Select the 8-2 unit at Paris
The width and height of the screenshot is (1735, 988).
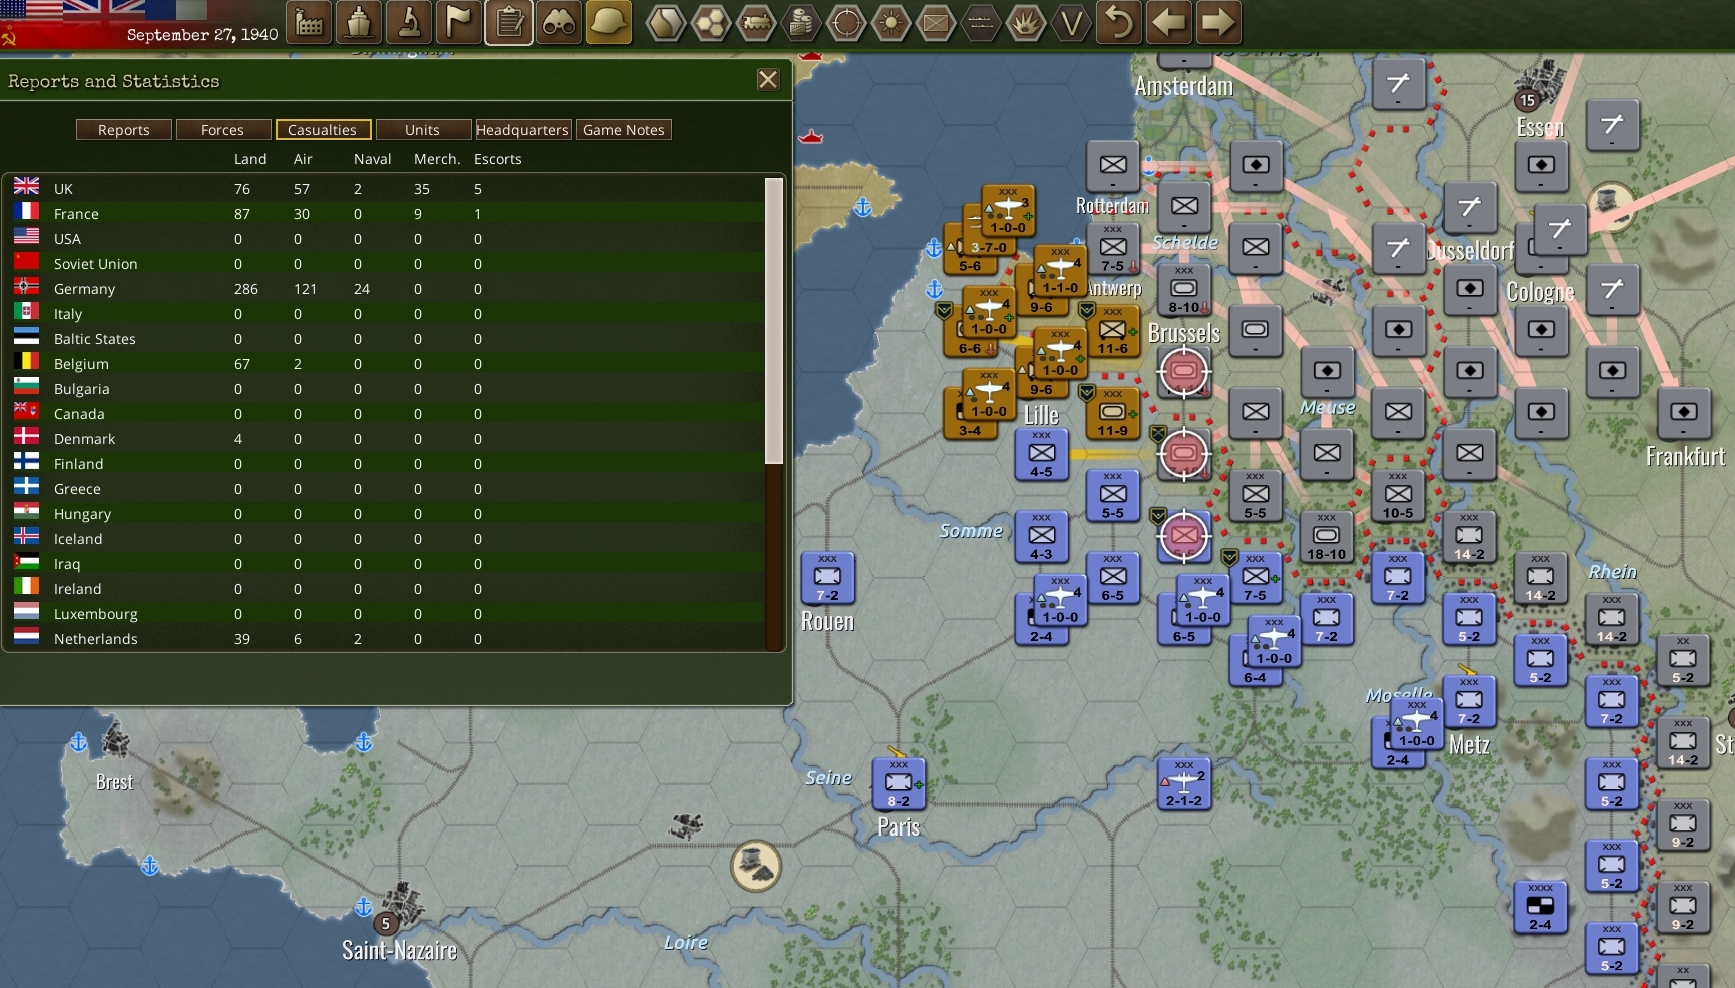899,785
